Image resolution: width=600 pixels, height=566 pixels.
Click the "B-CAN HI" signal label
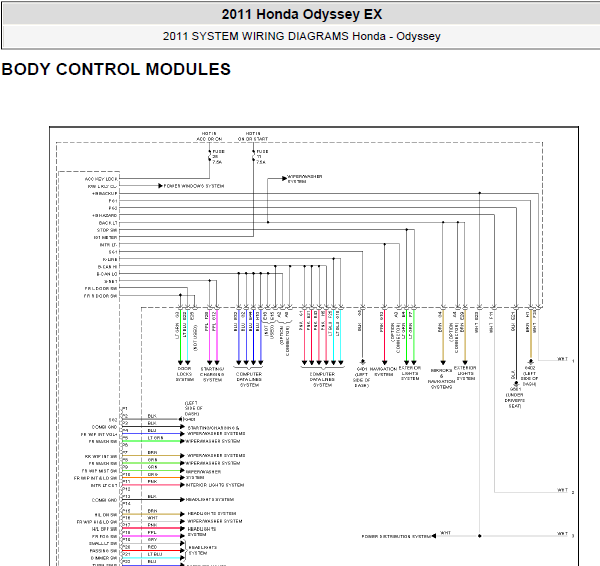[x=108, y=267]
